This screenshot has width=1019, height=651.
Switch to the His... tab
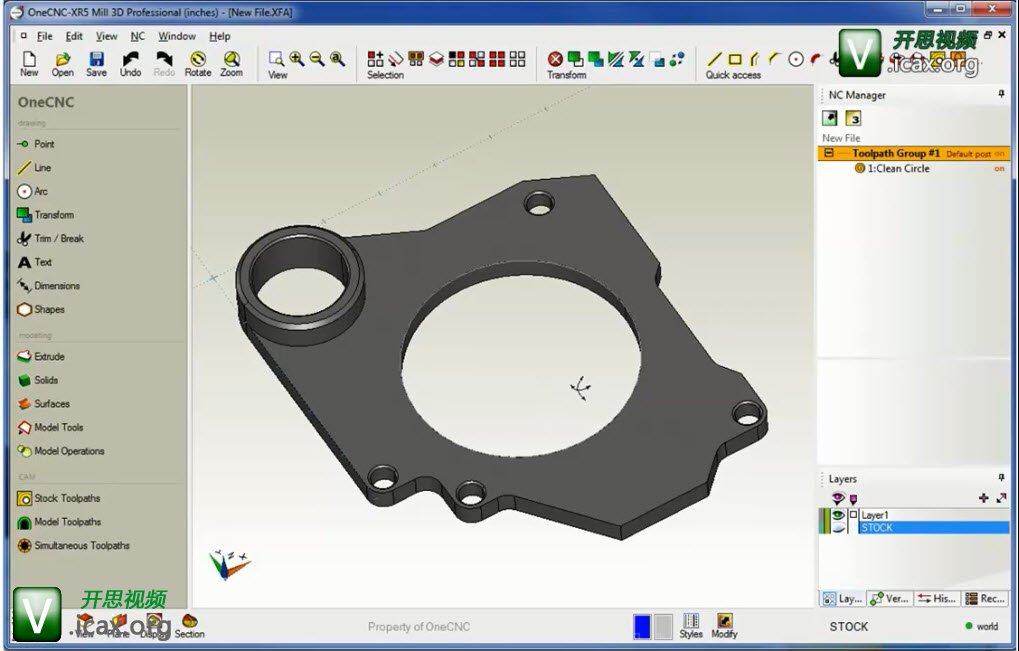click(x=937, y=598)
